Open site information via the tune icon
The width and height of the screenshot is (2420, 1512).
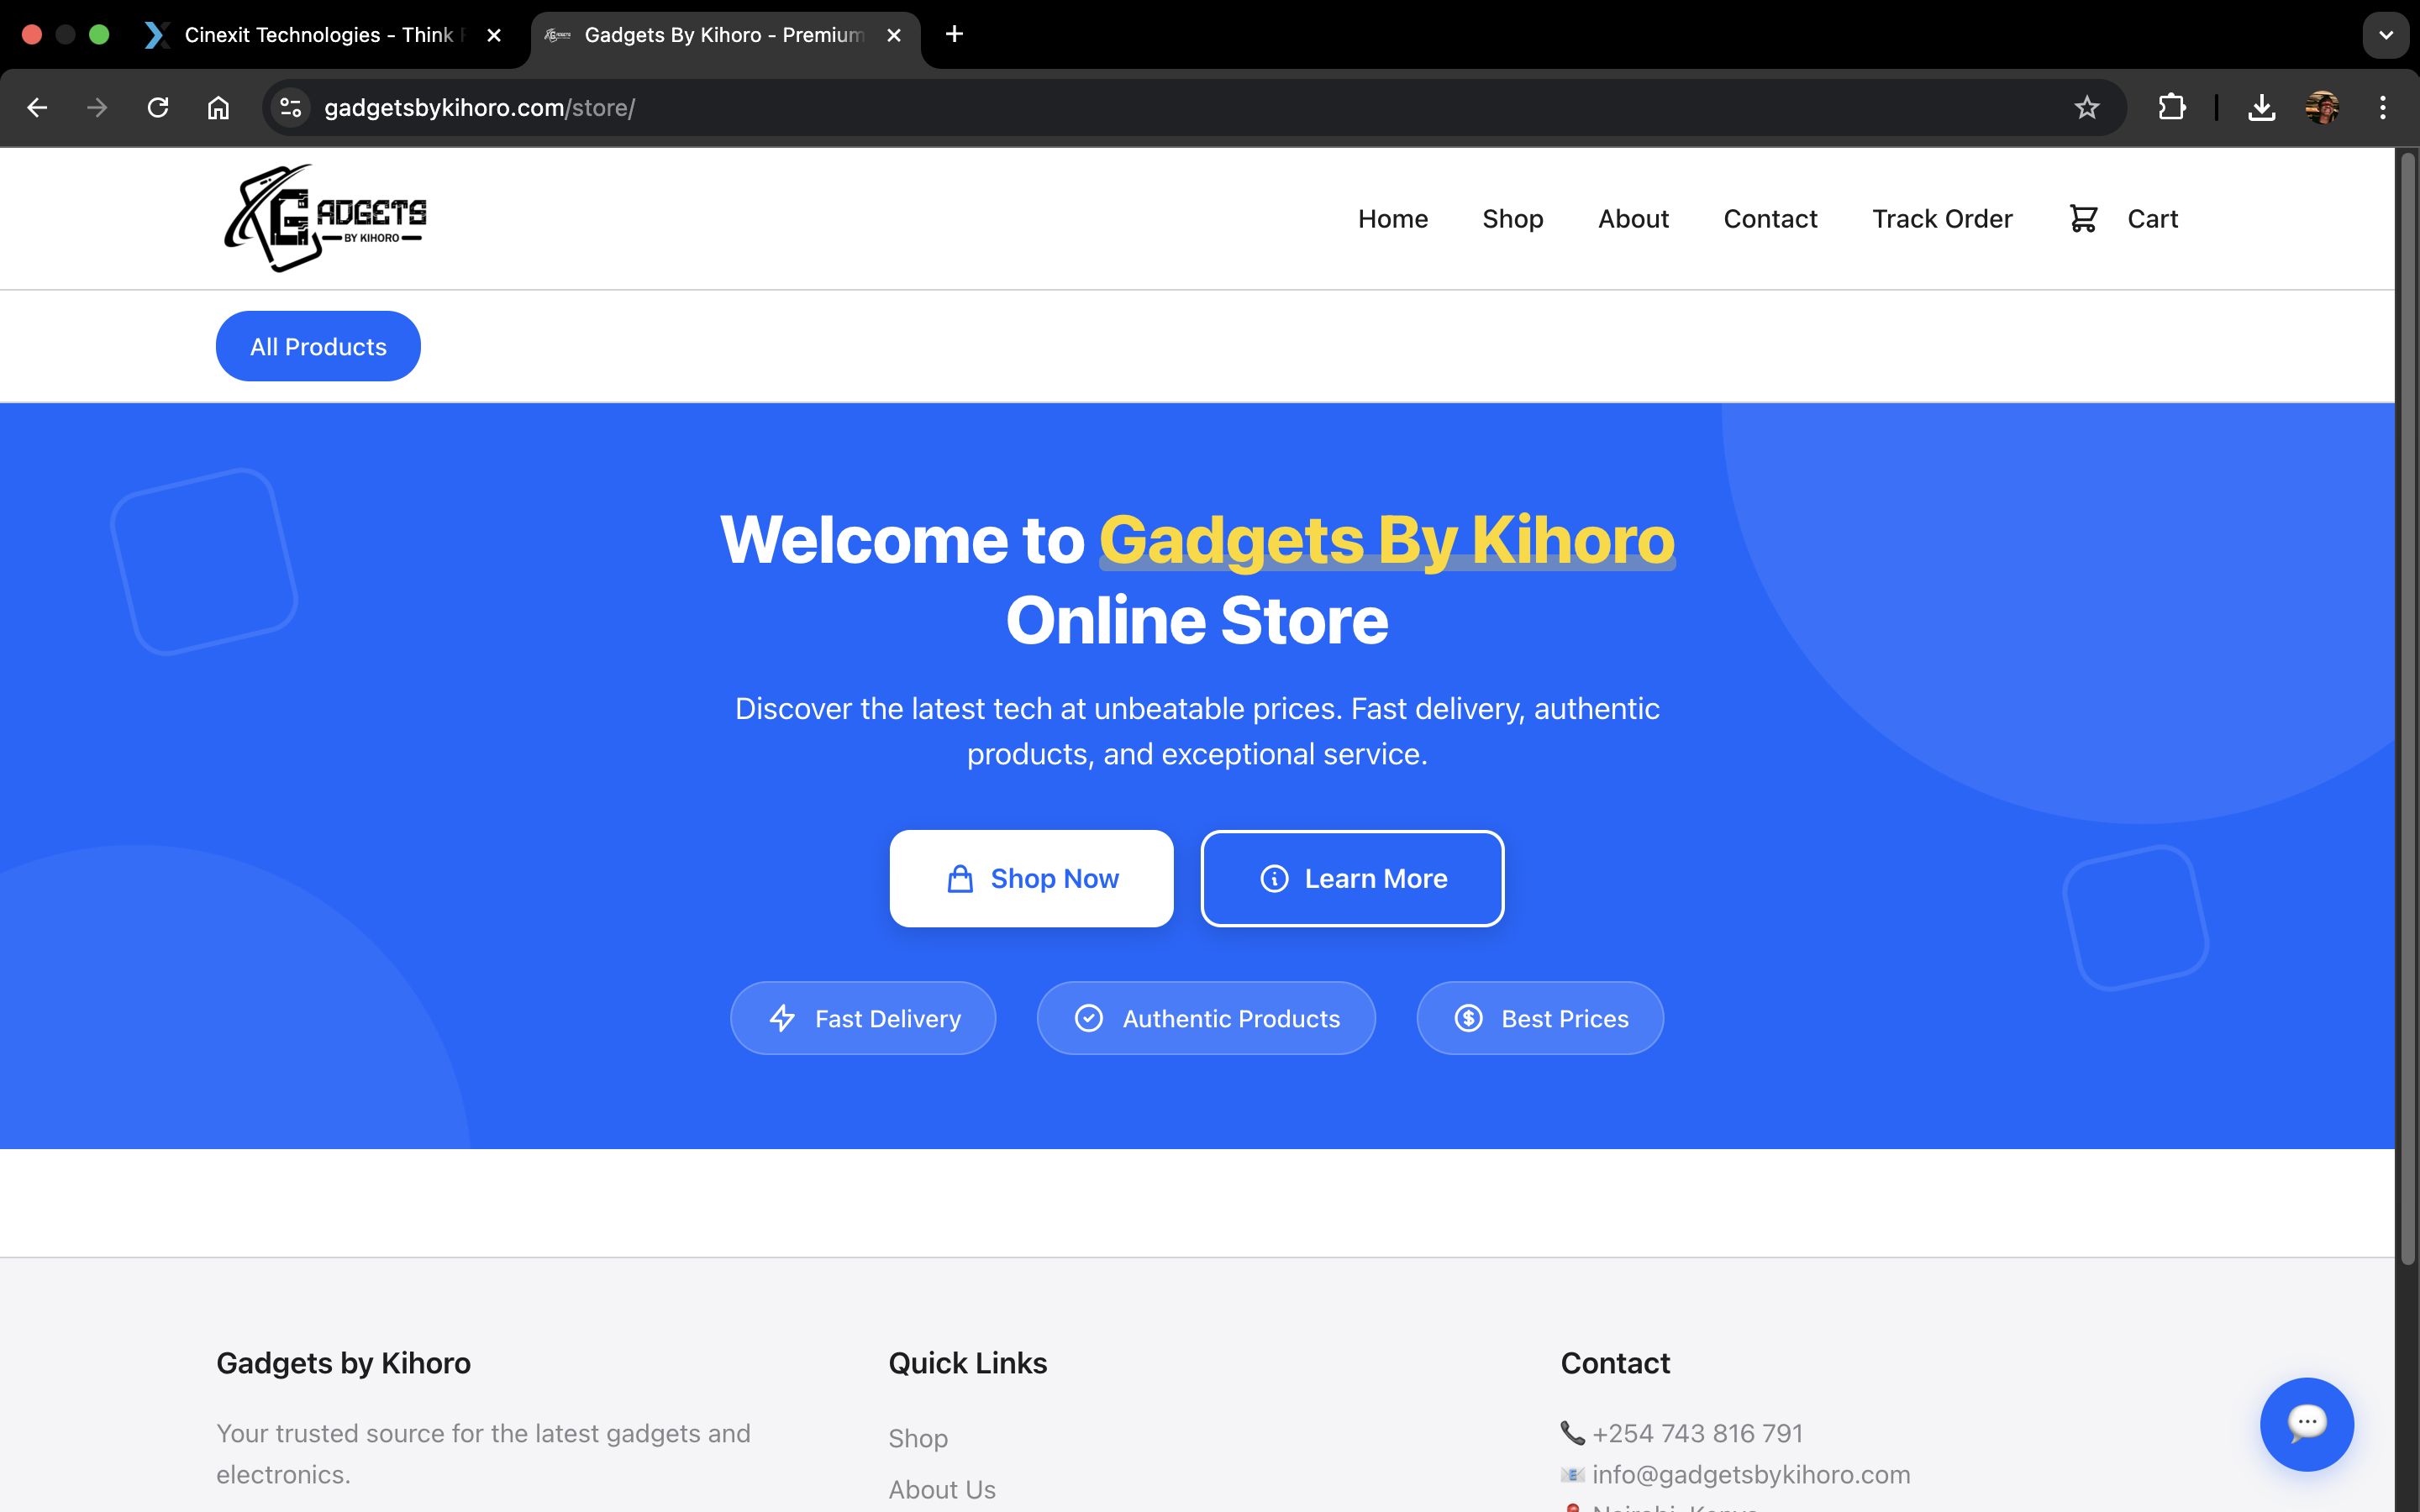pyautogui.click(x=289, y=107)
